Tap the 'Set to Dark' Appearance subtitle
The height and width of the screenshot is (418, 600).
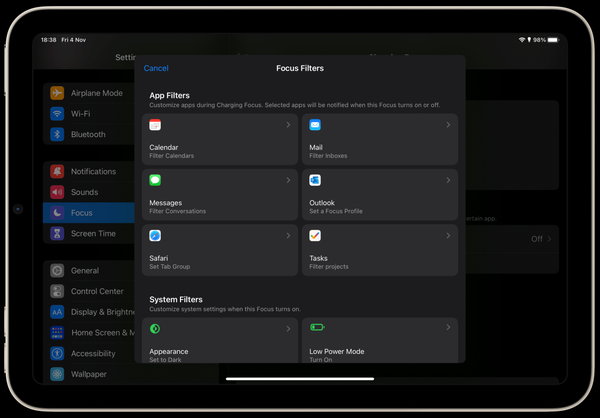click(165, 359)
